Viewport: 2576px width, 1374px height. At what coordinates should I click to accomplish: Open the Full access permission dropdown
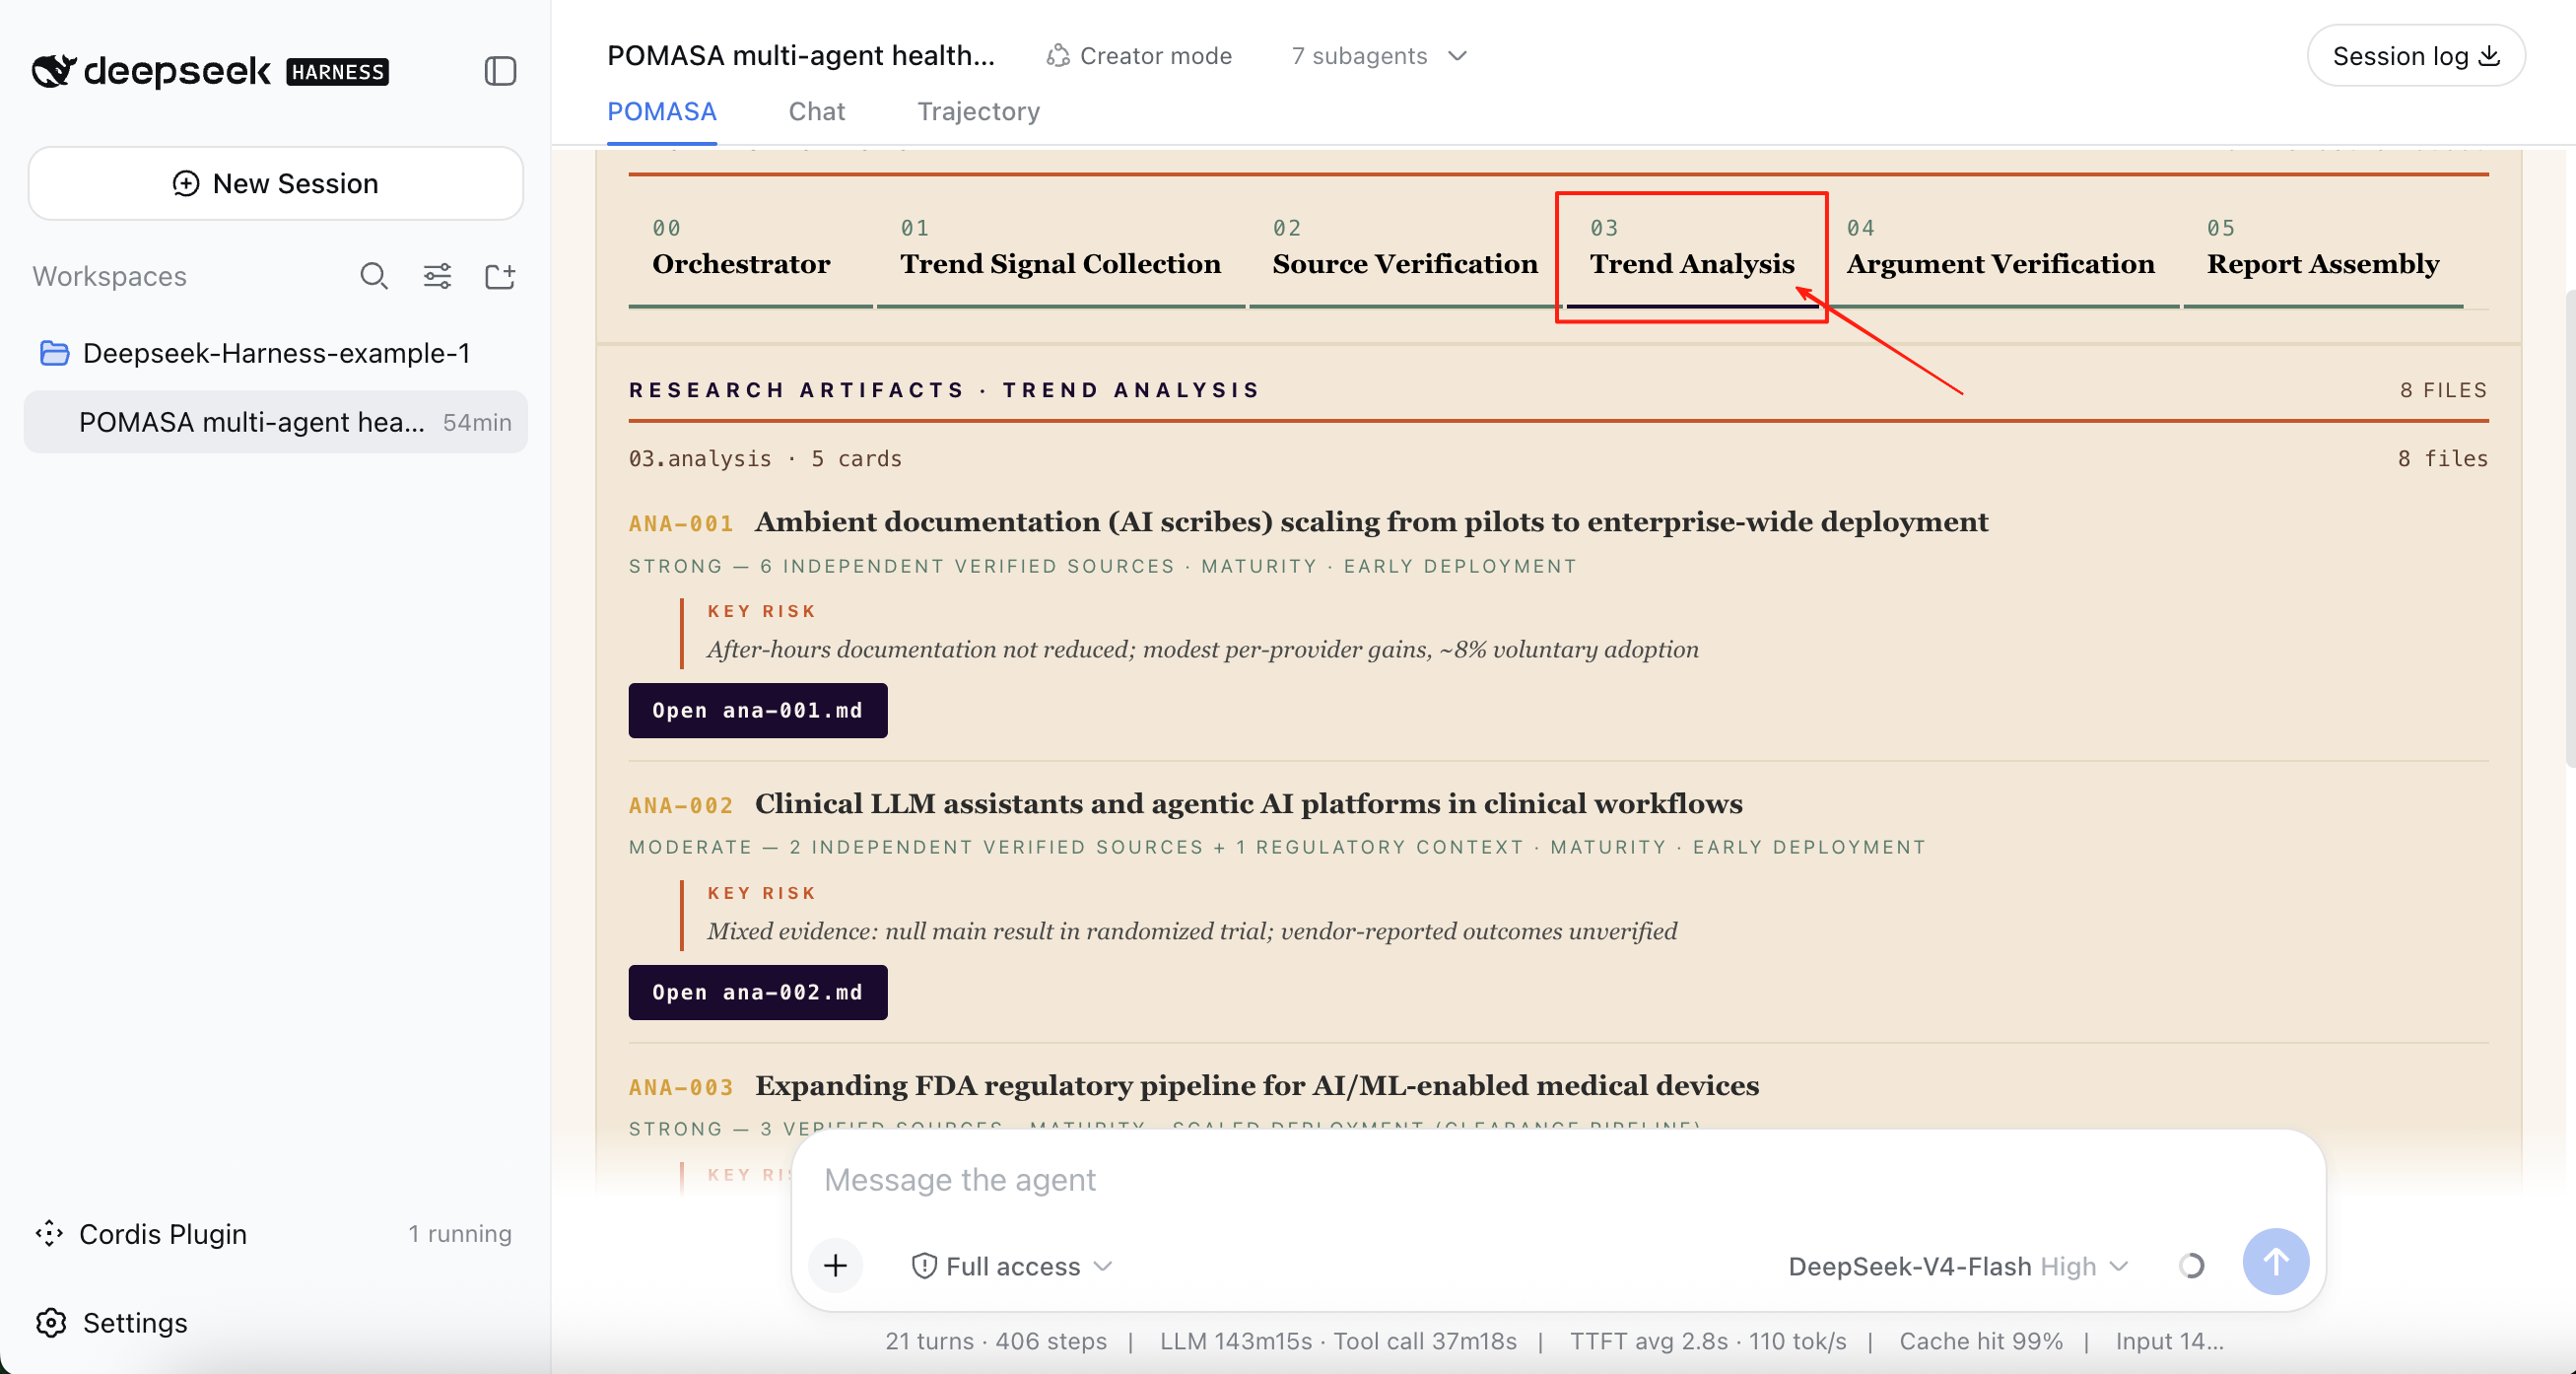click(1012, 1266)
